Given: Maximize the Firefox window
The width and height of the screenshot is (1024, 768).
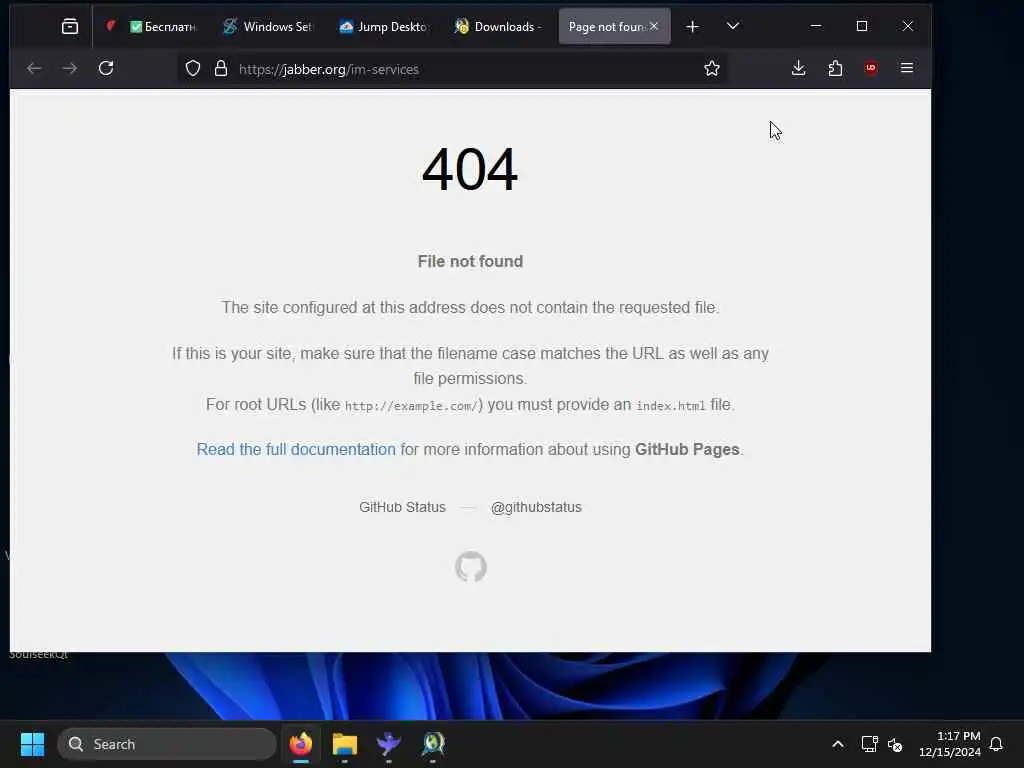Looking at the screenshot, I should click(862, 26).
